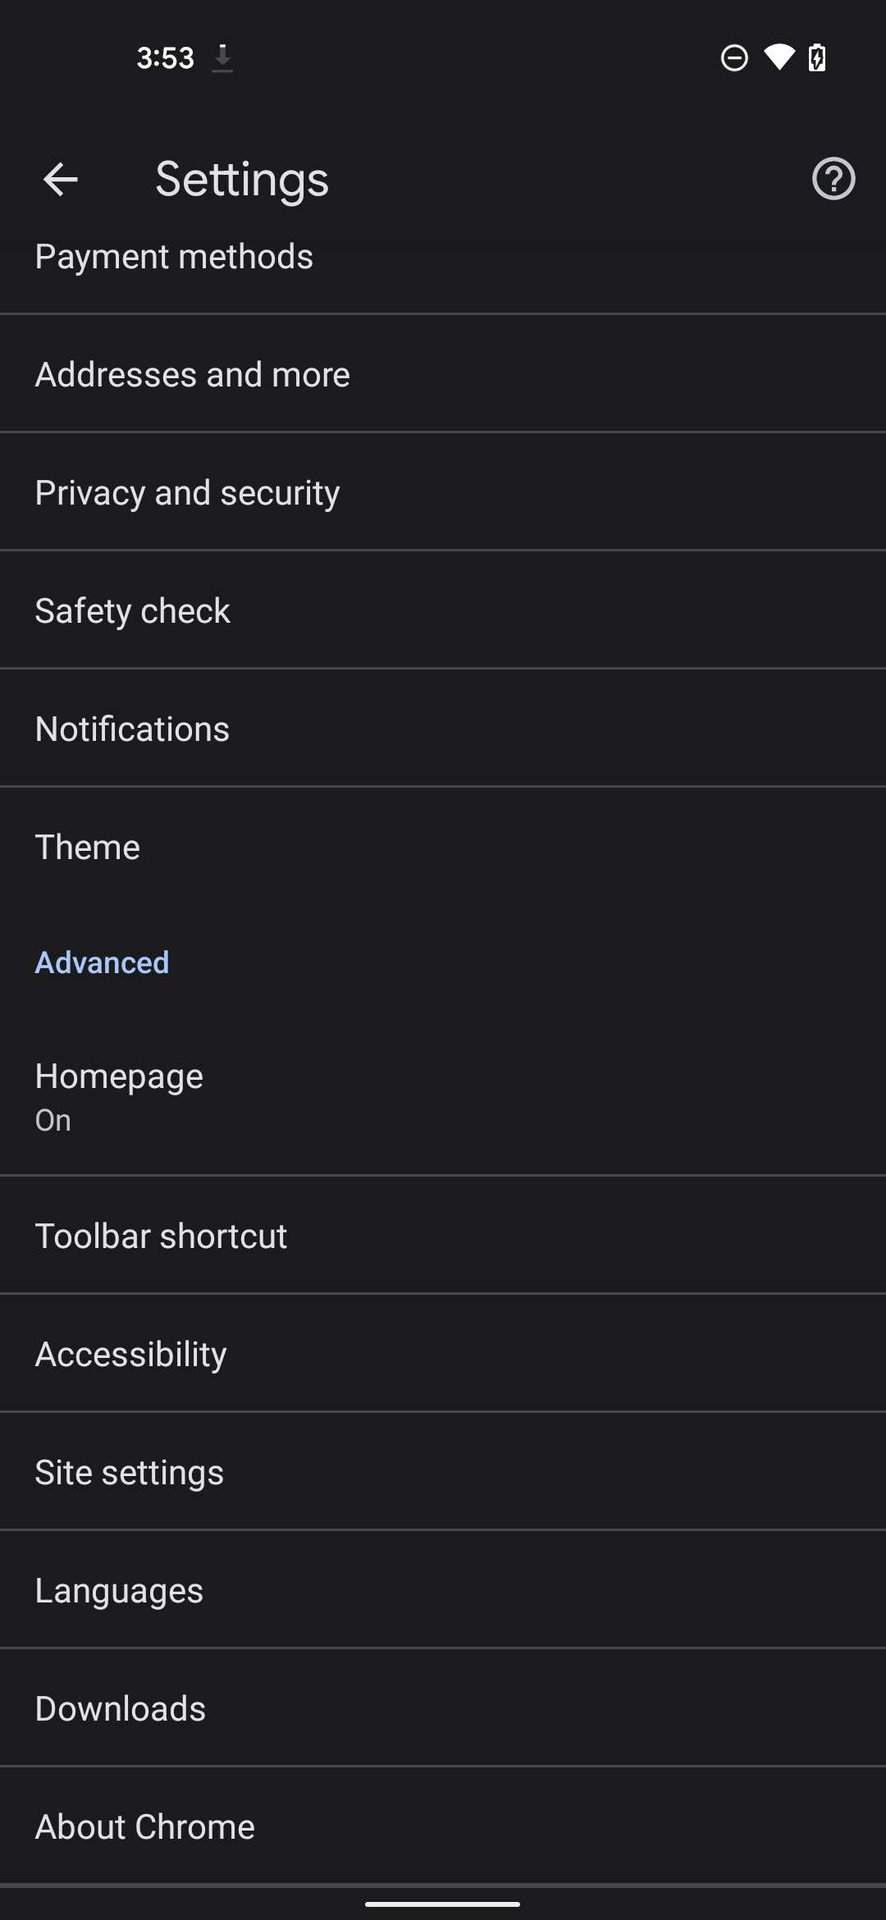Tap the Do Not Disturb status icon
Screen dimensions: 886x1920
(734, 58)
